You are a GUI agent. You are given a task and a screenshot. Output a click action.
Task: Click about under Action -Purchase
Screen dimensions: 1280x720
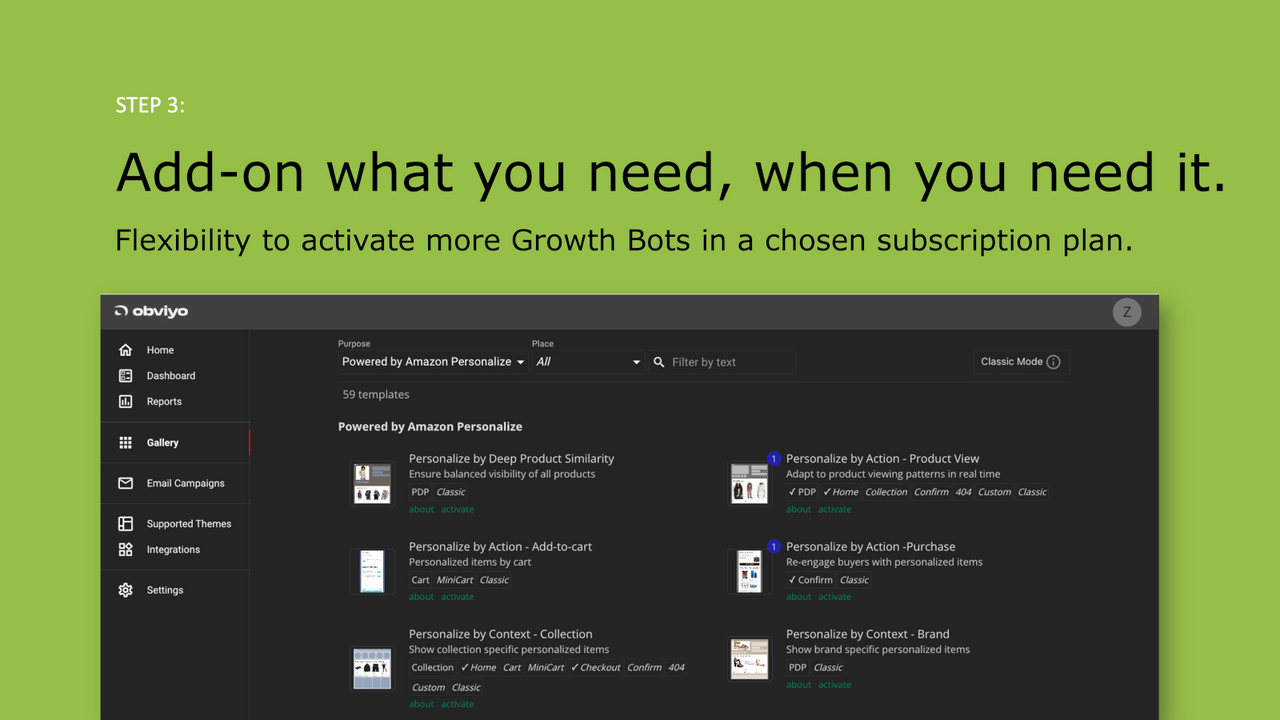799,597
